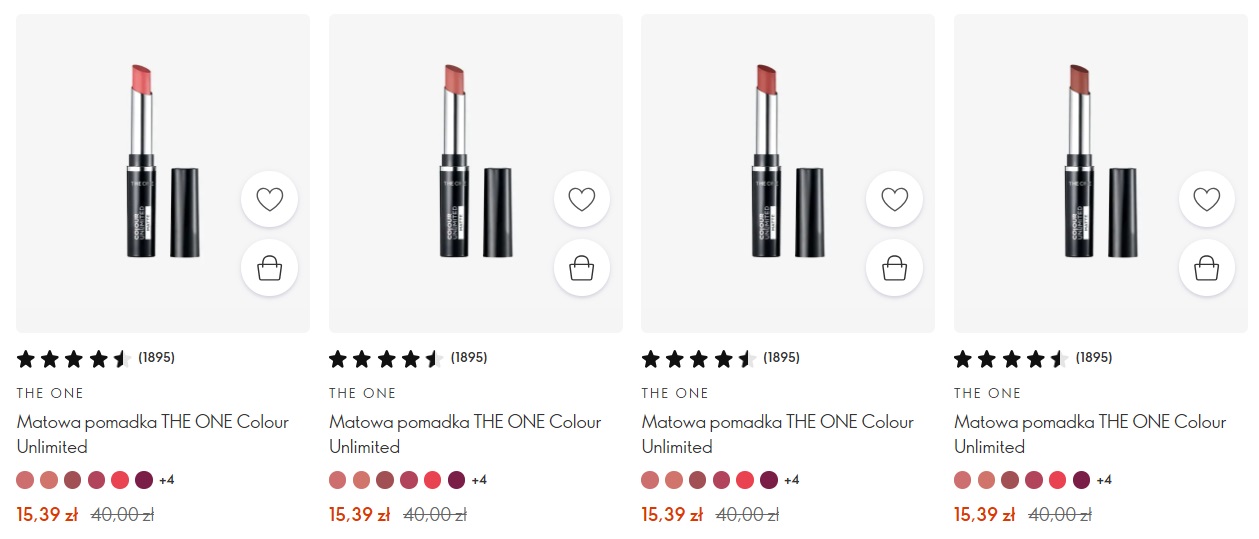1259x539 pixels.
Task: Select third brown swatch on fourth product
Action: point(1010,480)
